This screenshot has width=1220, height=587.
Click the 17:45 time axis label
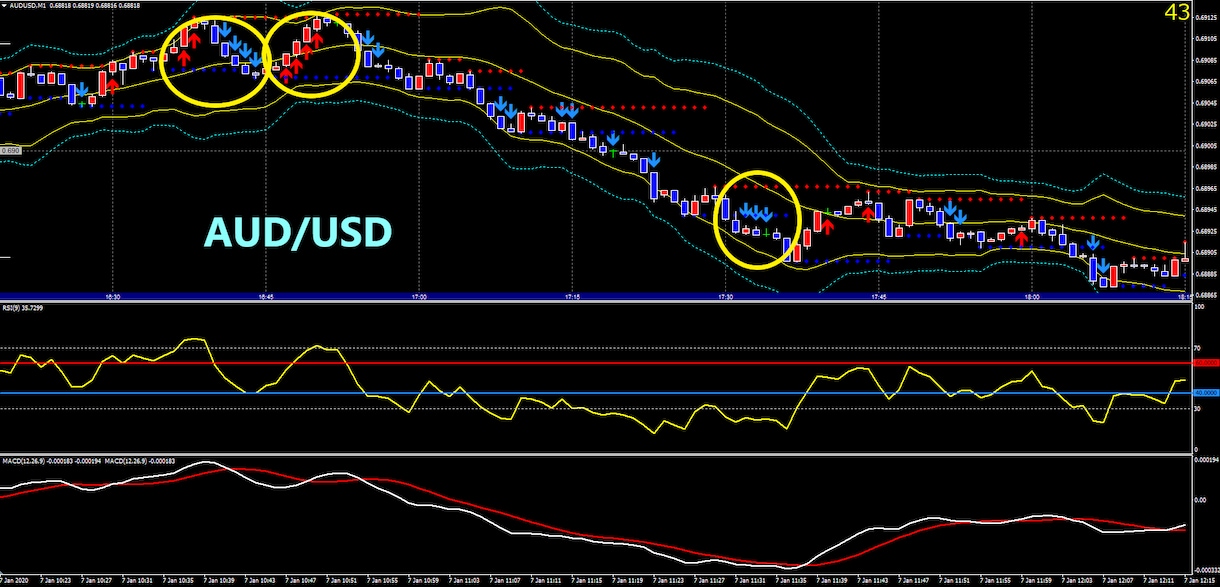coord(879,297)
